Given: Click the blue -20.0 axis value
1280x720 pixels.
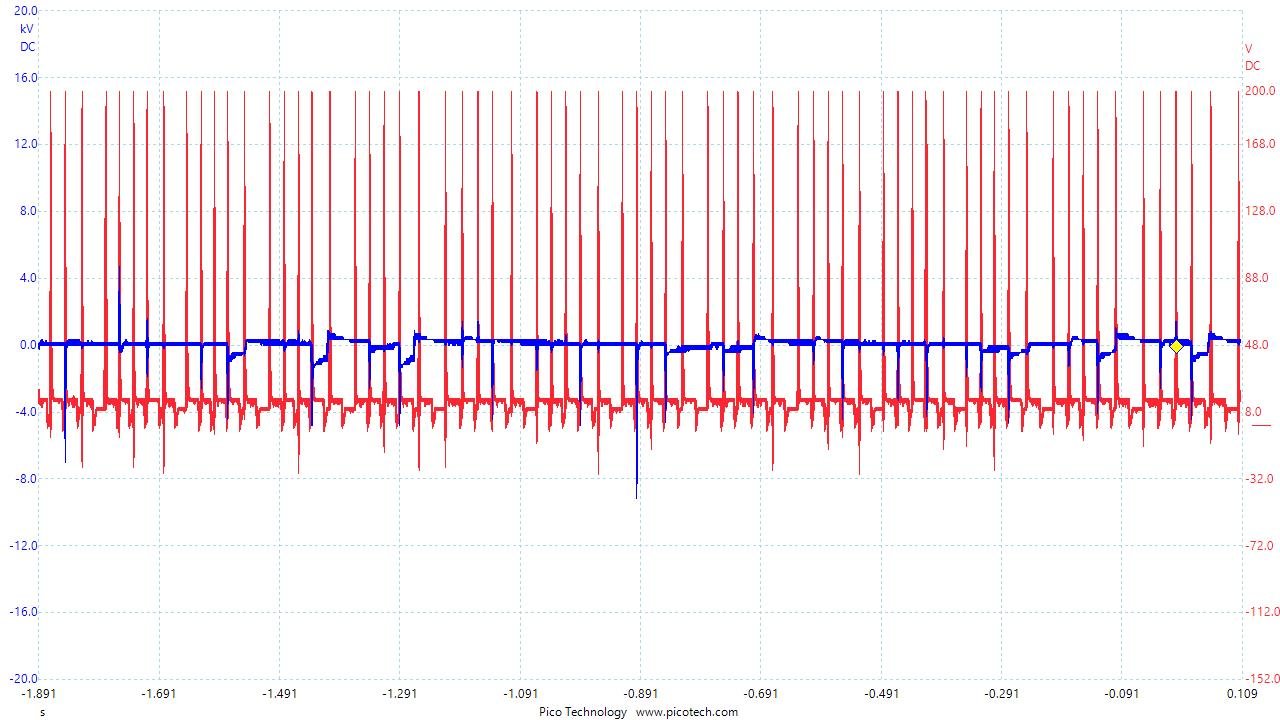Looking at the screenshot, I should 23,679.
